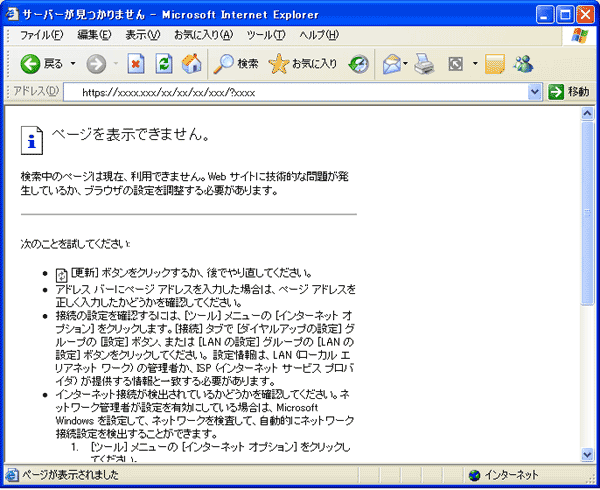Open the History clock icon

(x=359, y=64)
